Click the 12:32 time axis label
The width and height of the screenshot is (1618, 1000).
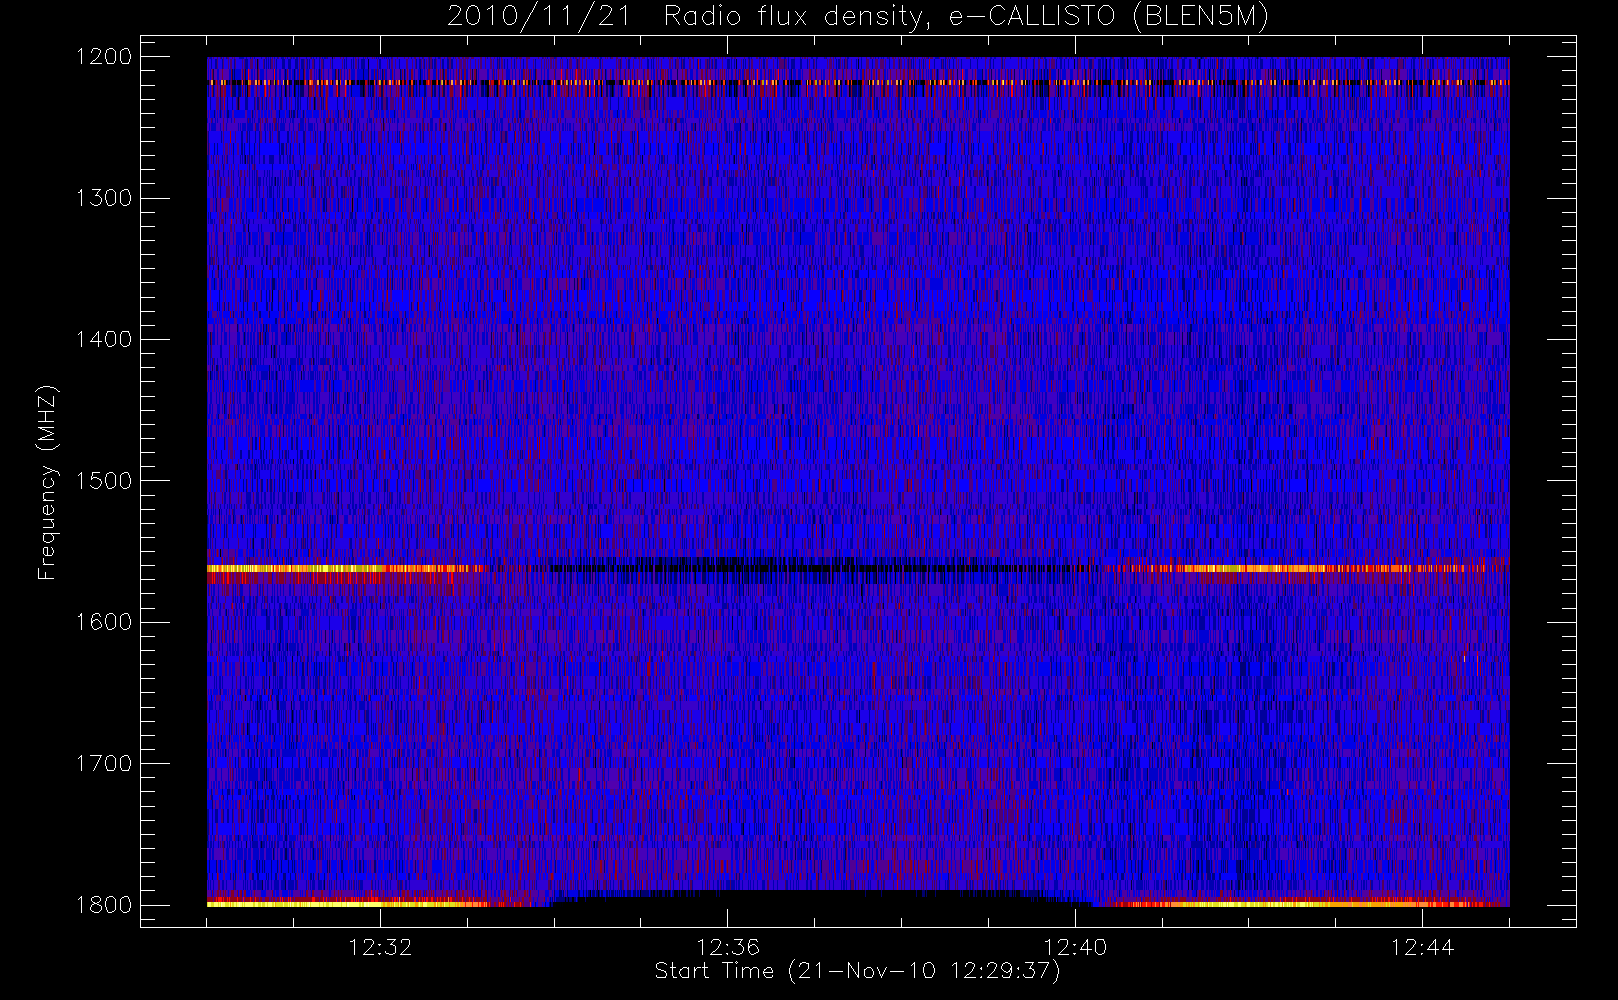click(380, 947)
